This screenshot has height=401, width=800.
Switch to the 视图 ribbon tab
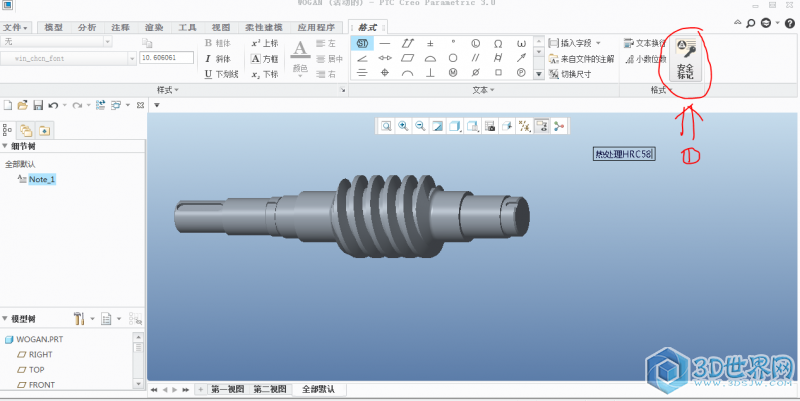[221, 27]
